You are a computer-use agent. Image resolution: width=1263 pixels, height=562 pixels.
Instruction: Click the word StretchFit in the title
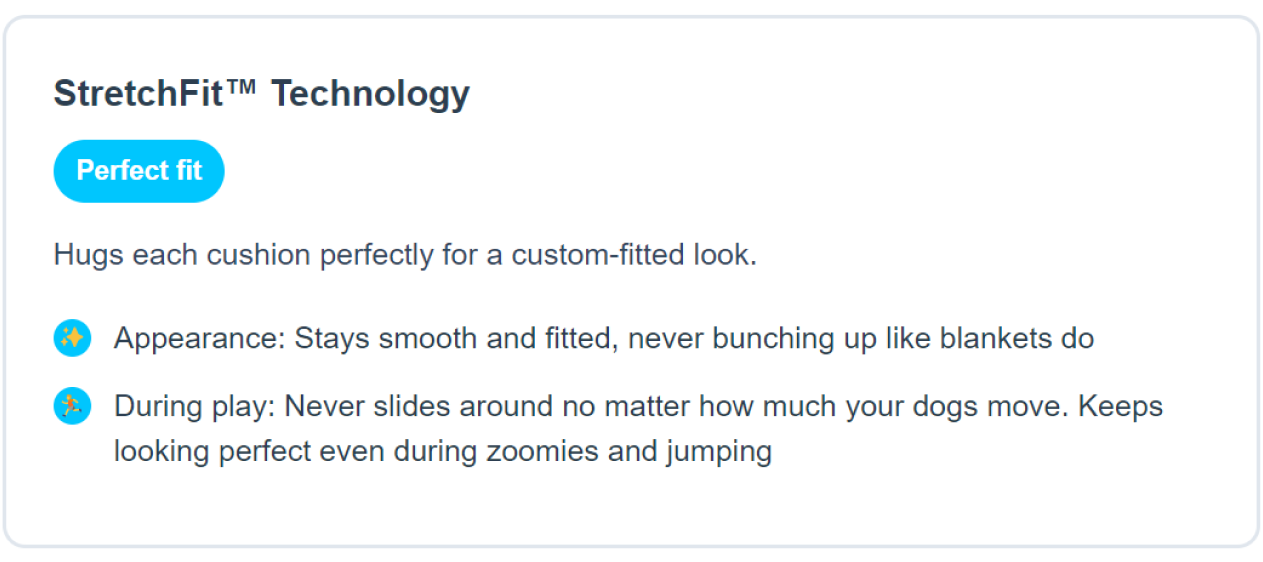point(137,94)
